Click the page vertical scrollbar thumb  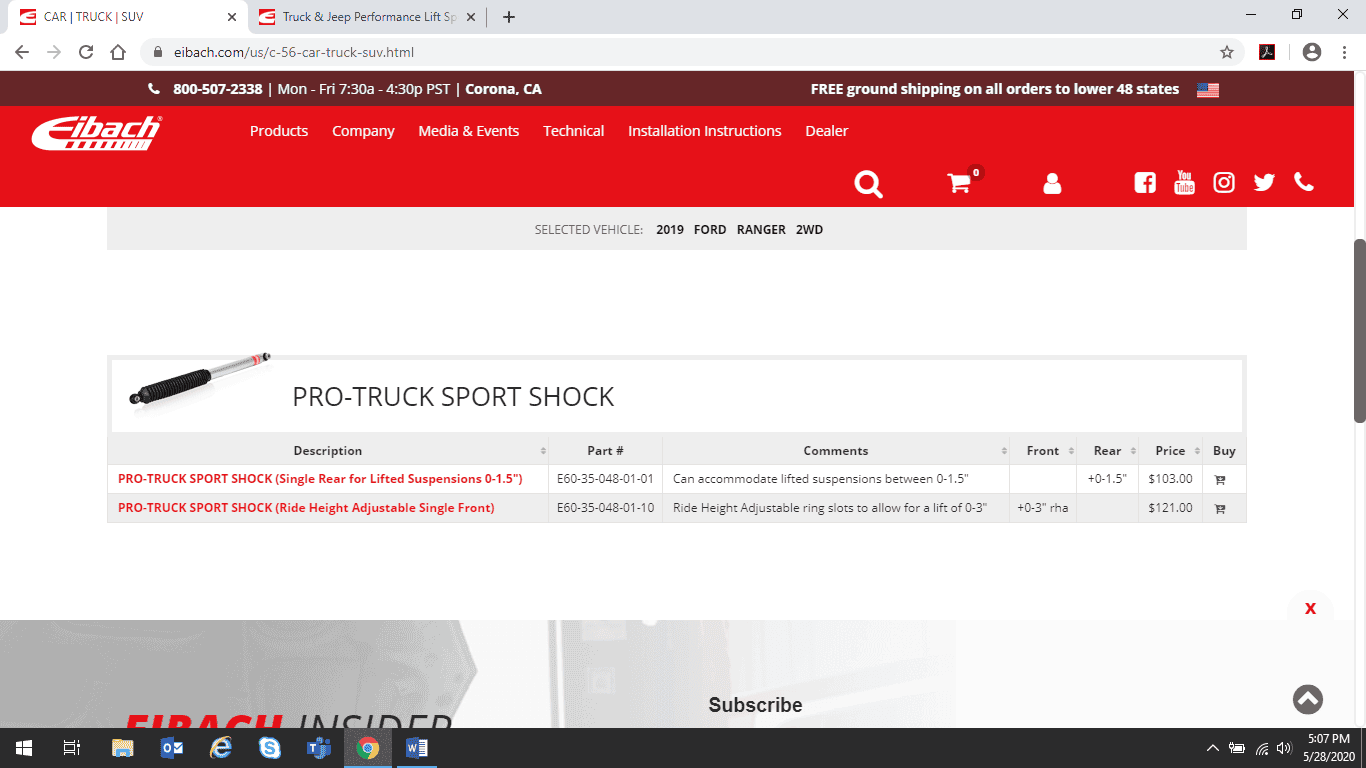coord(1359,330)
